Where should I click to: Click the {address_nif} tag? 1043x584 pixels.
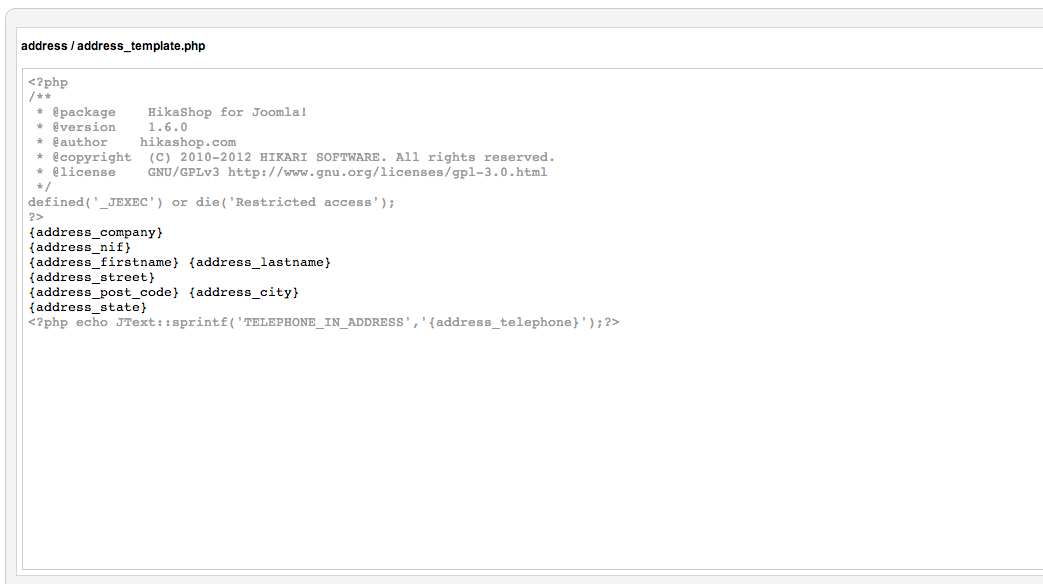click(x=80, y=247)
